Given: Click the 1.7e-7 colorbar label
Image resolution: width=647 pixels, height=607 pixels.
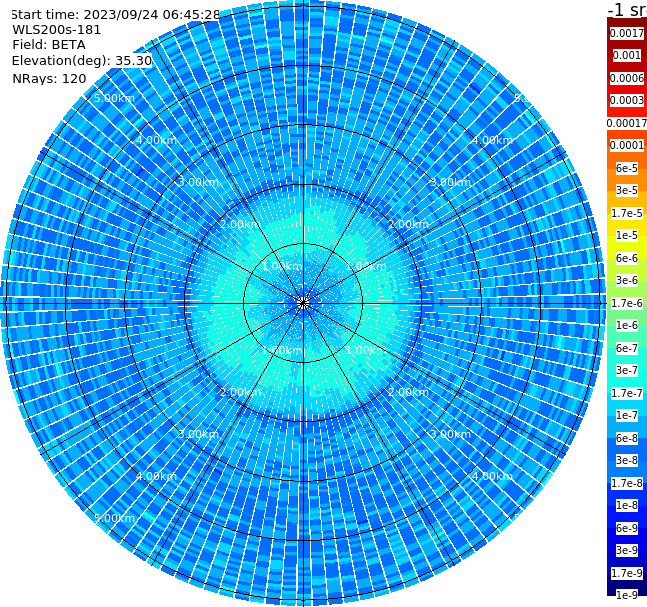Looking at the screenshot, I should point(627,393).
